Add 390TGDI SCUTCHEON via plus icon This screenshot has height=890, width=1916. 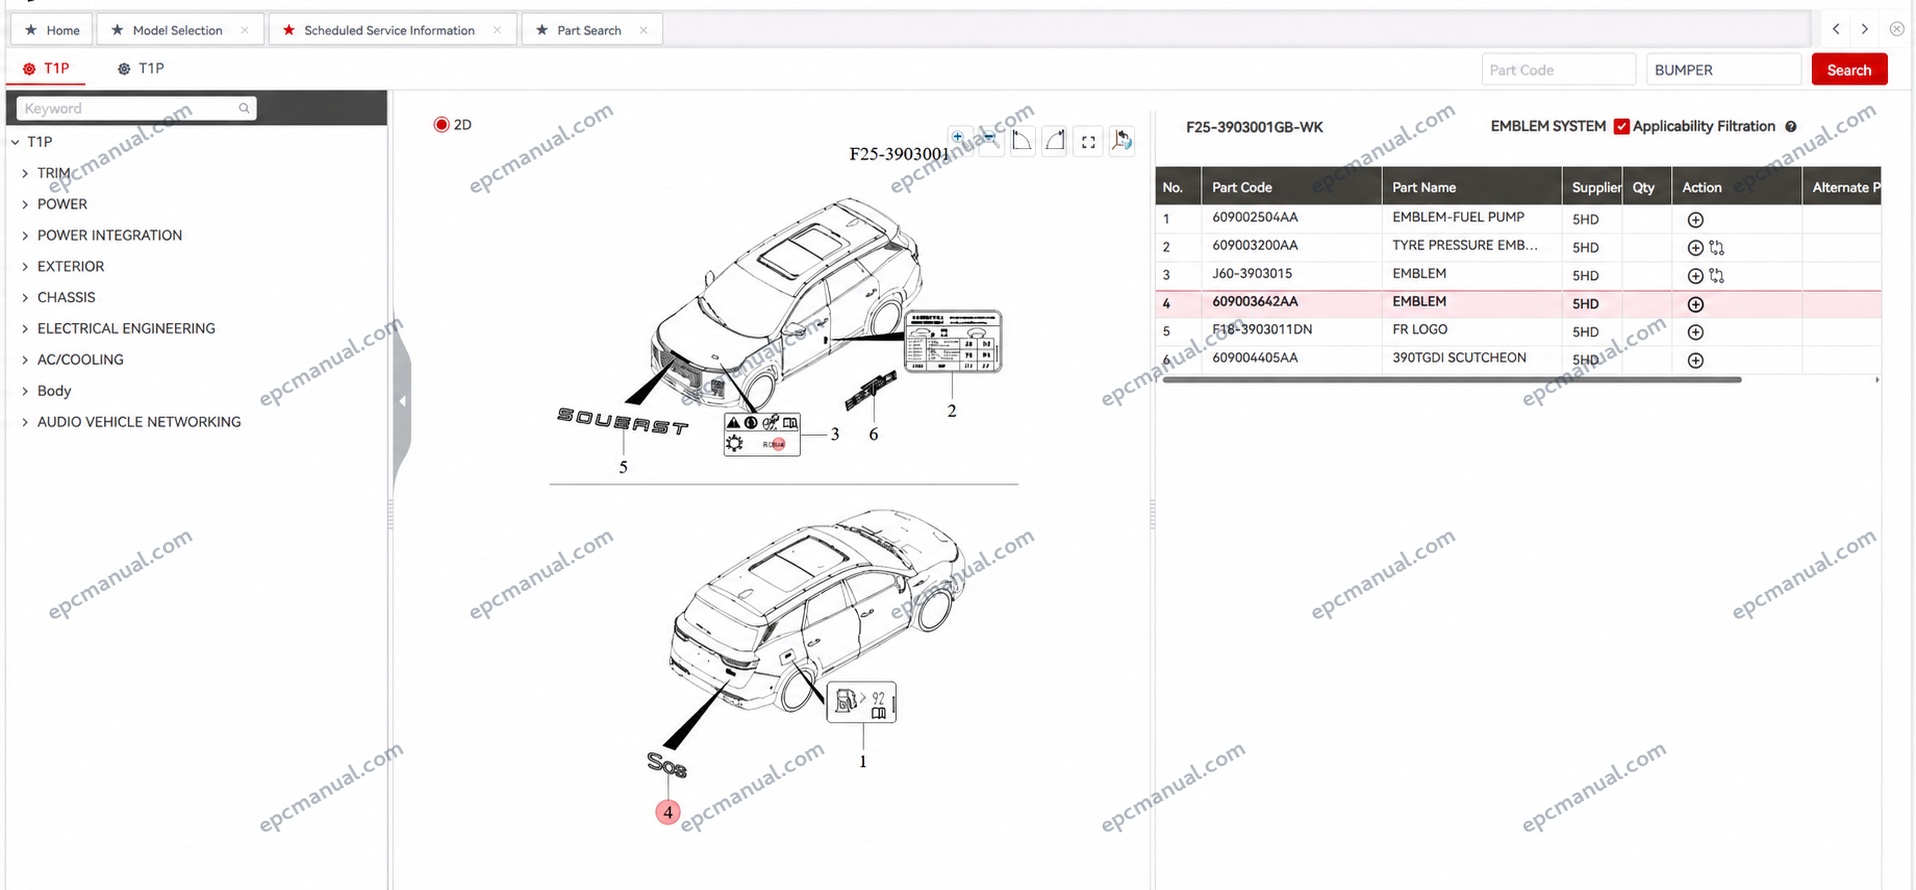pos(1695,360)
